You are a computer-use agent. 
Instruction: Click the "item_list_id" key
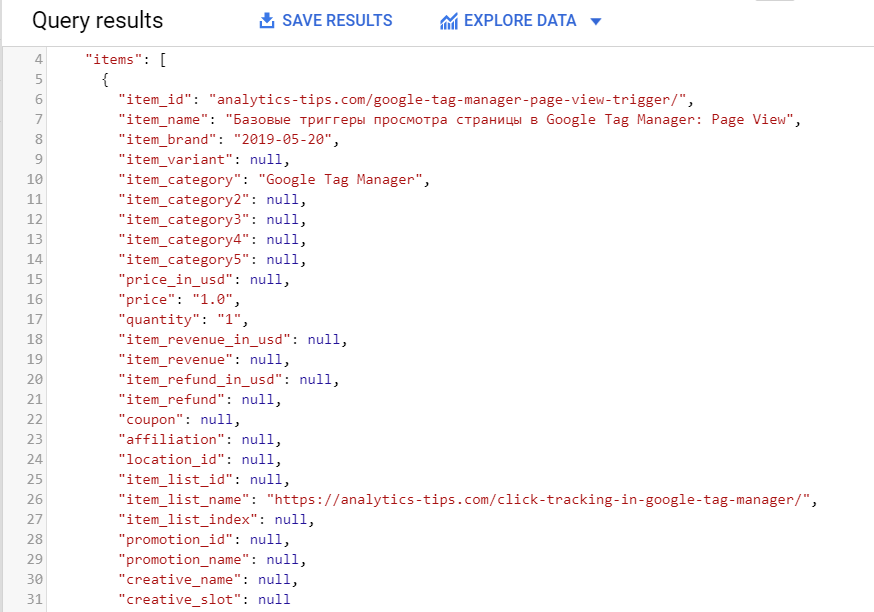click(x=175, y=480)
